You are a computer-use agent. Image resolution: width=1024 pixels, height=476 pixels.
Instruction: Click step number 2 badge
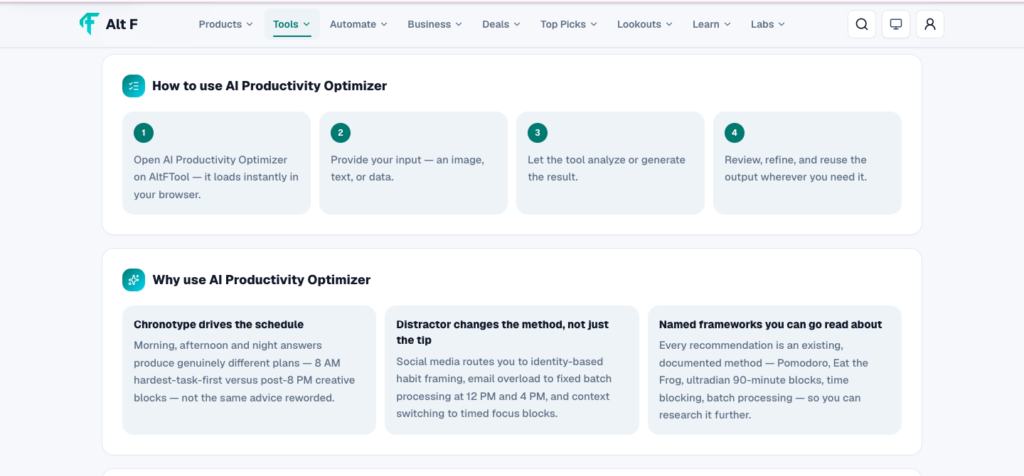point(340,133)
